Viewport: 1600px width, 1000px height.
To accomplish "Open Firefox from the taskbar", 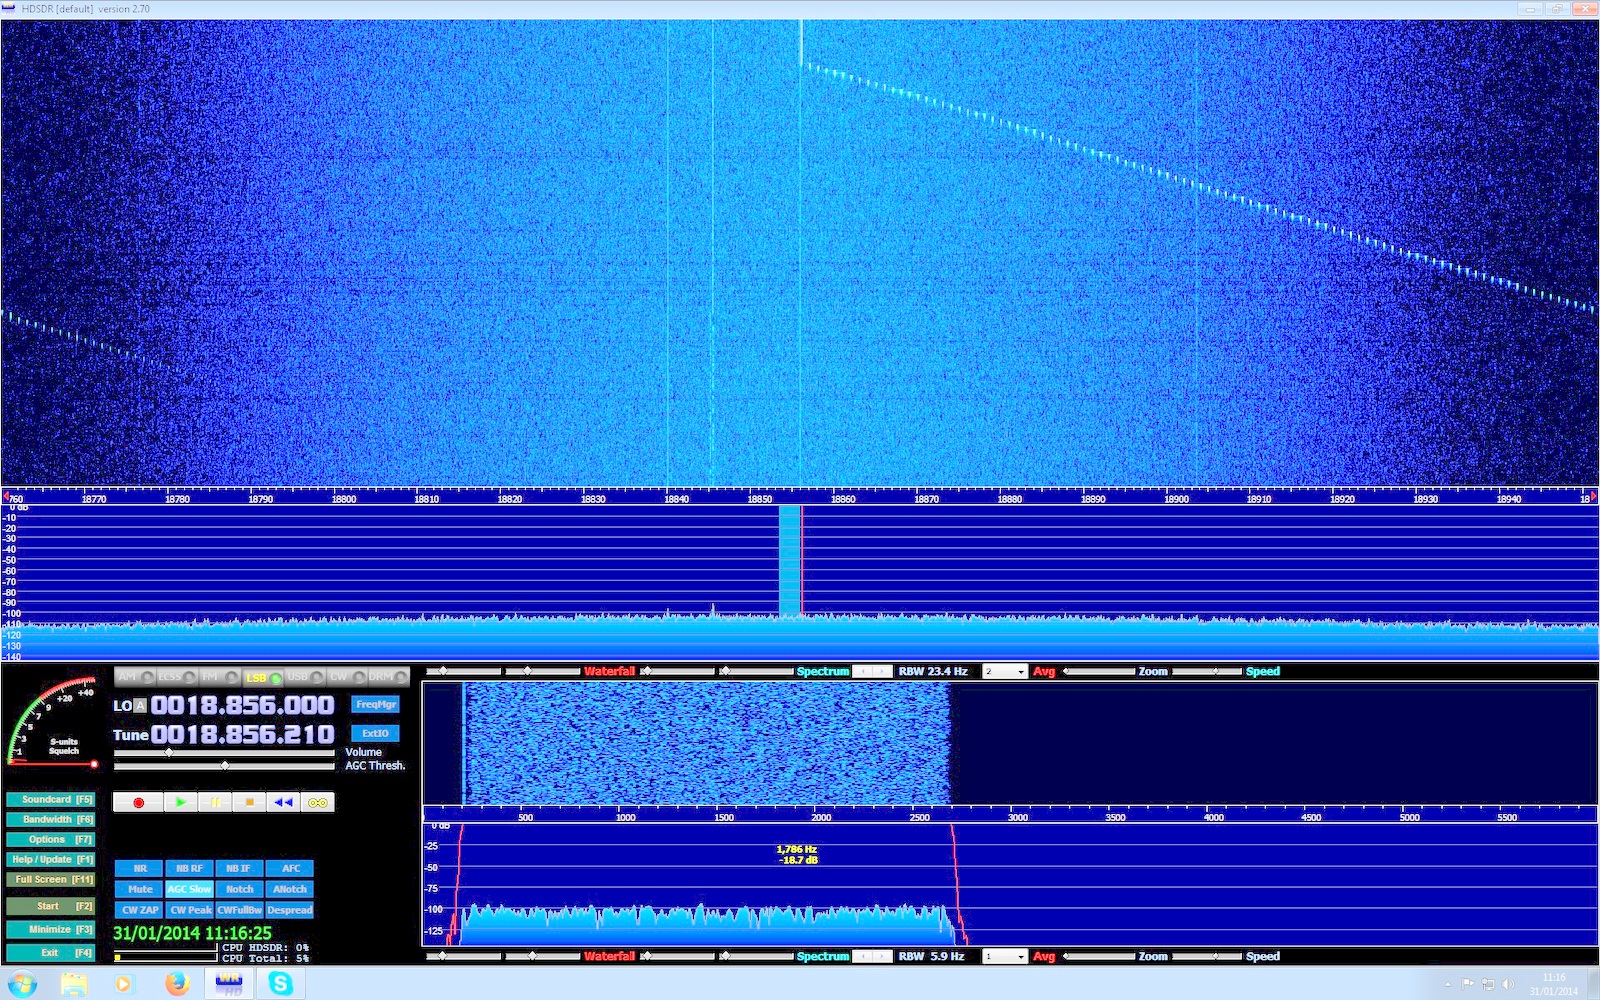I will point(177,984).
